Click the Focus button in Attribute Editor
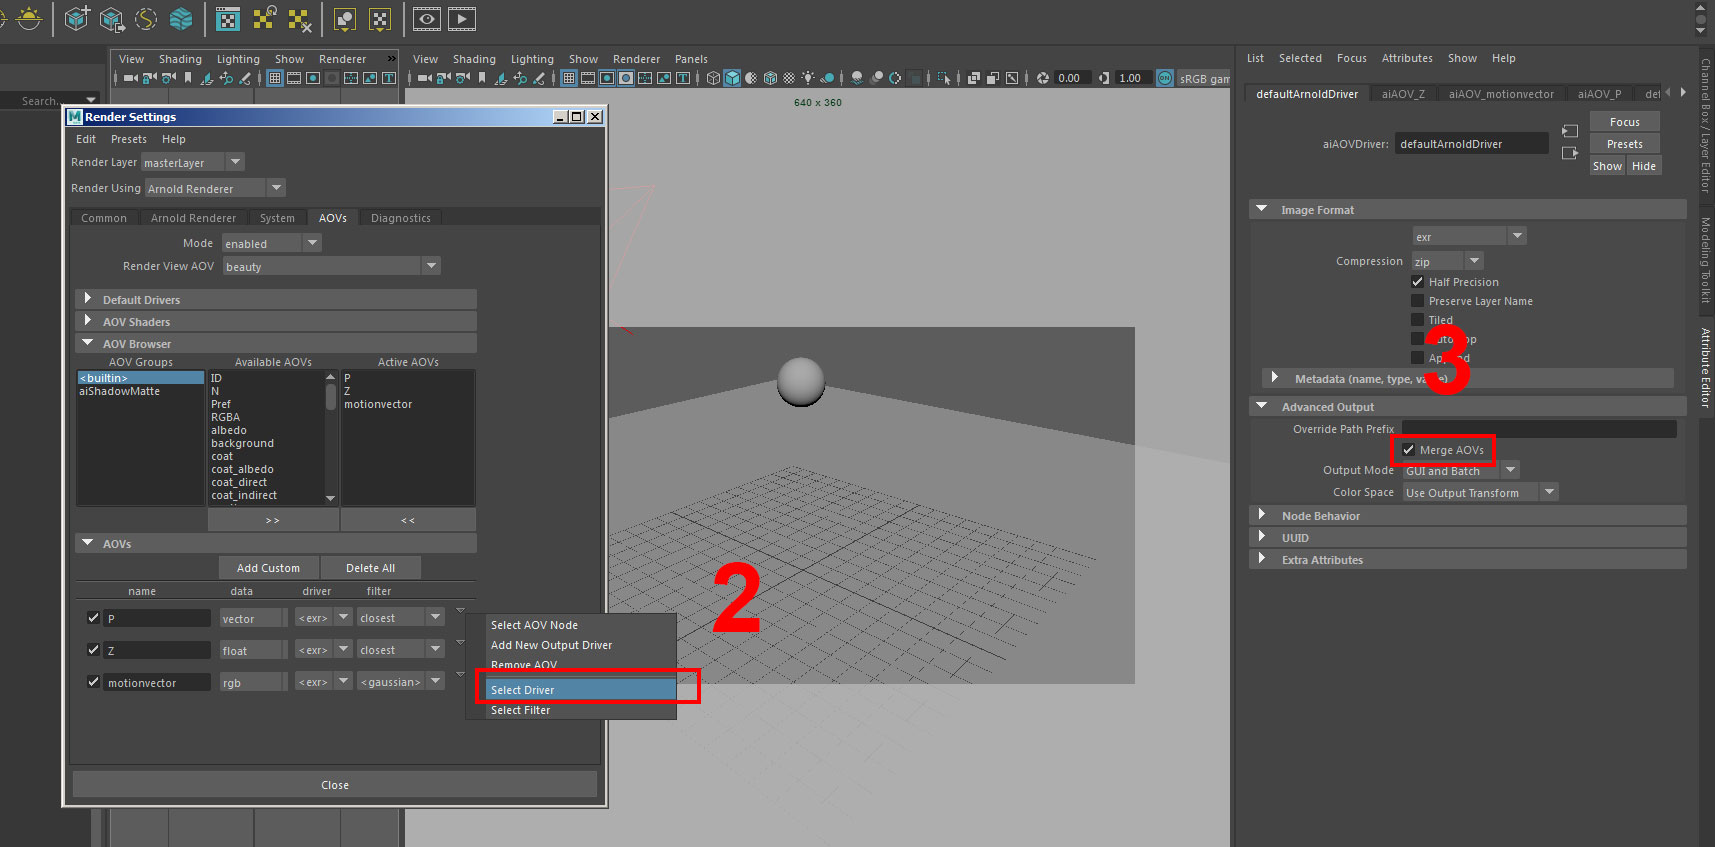 pos(1624,121)
